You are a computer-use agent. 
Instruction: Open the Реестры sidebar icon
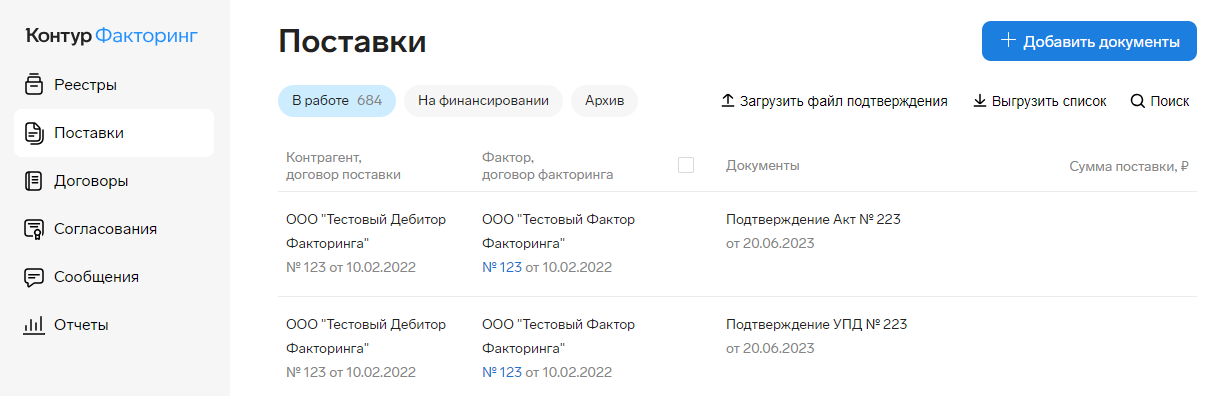pos(34,84)
